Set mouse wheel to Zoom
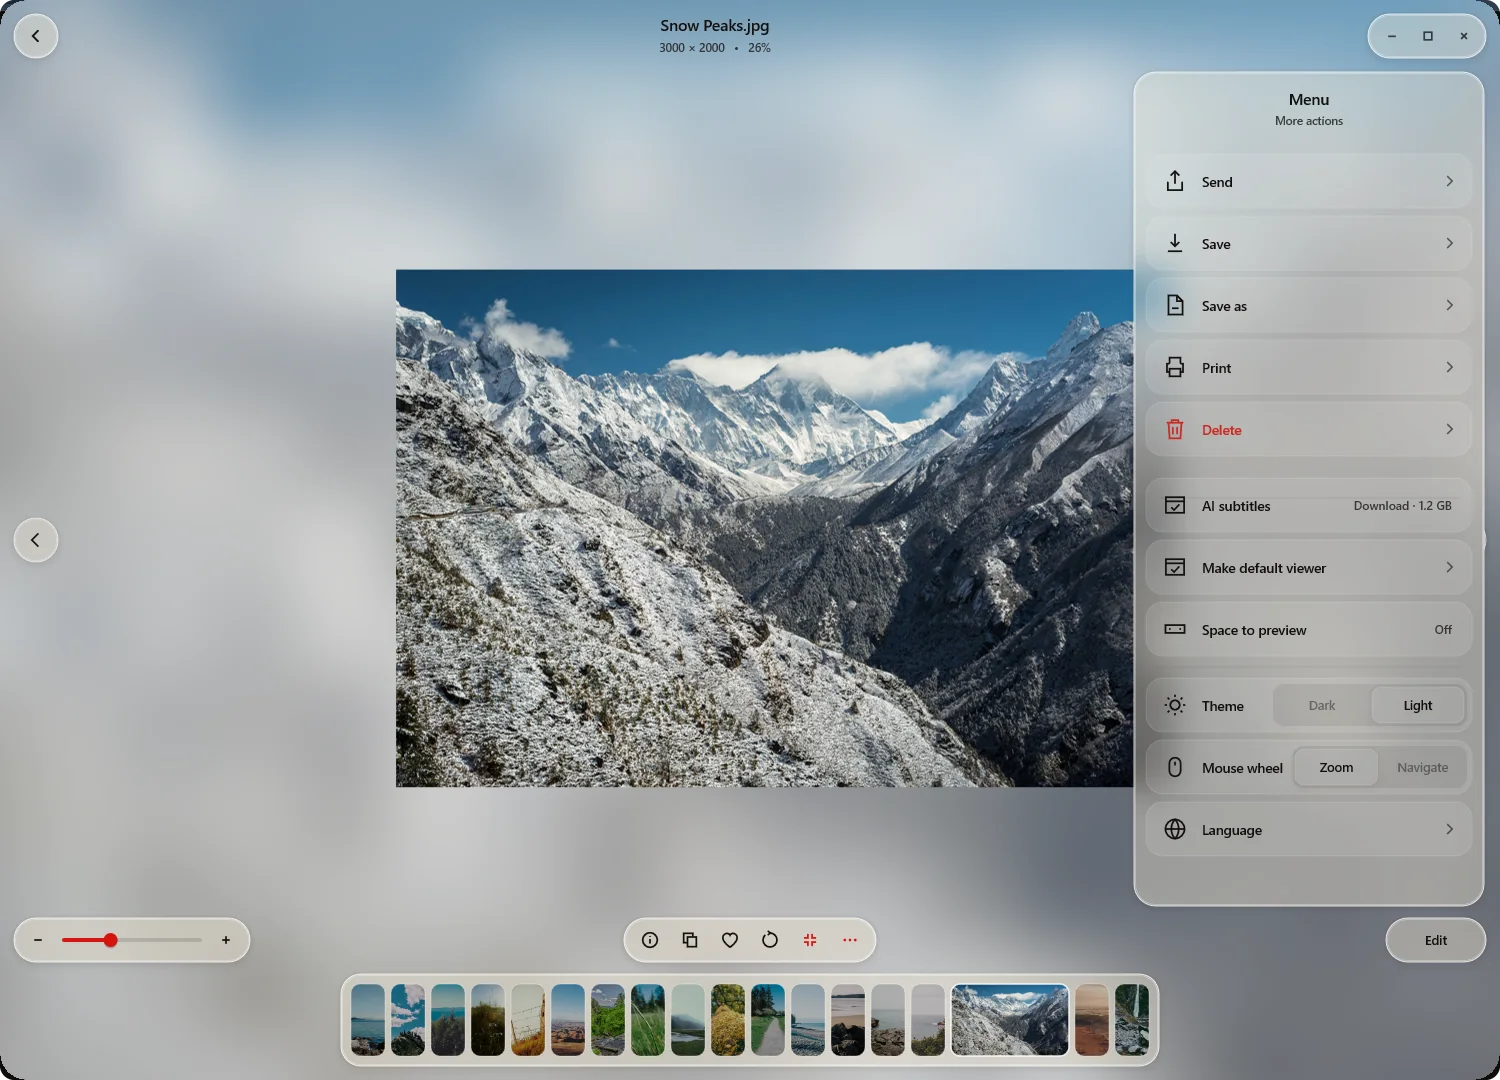 coord(1336,767)
